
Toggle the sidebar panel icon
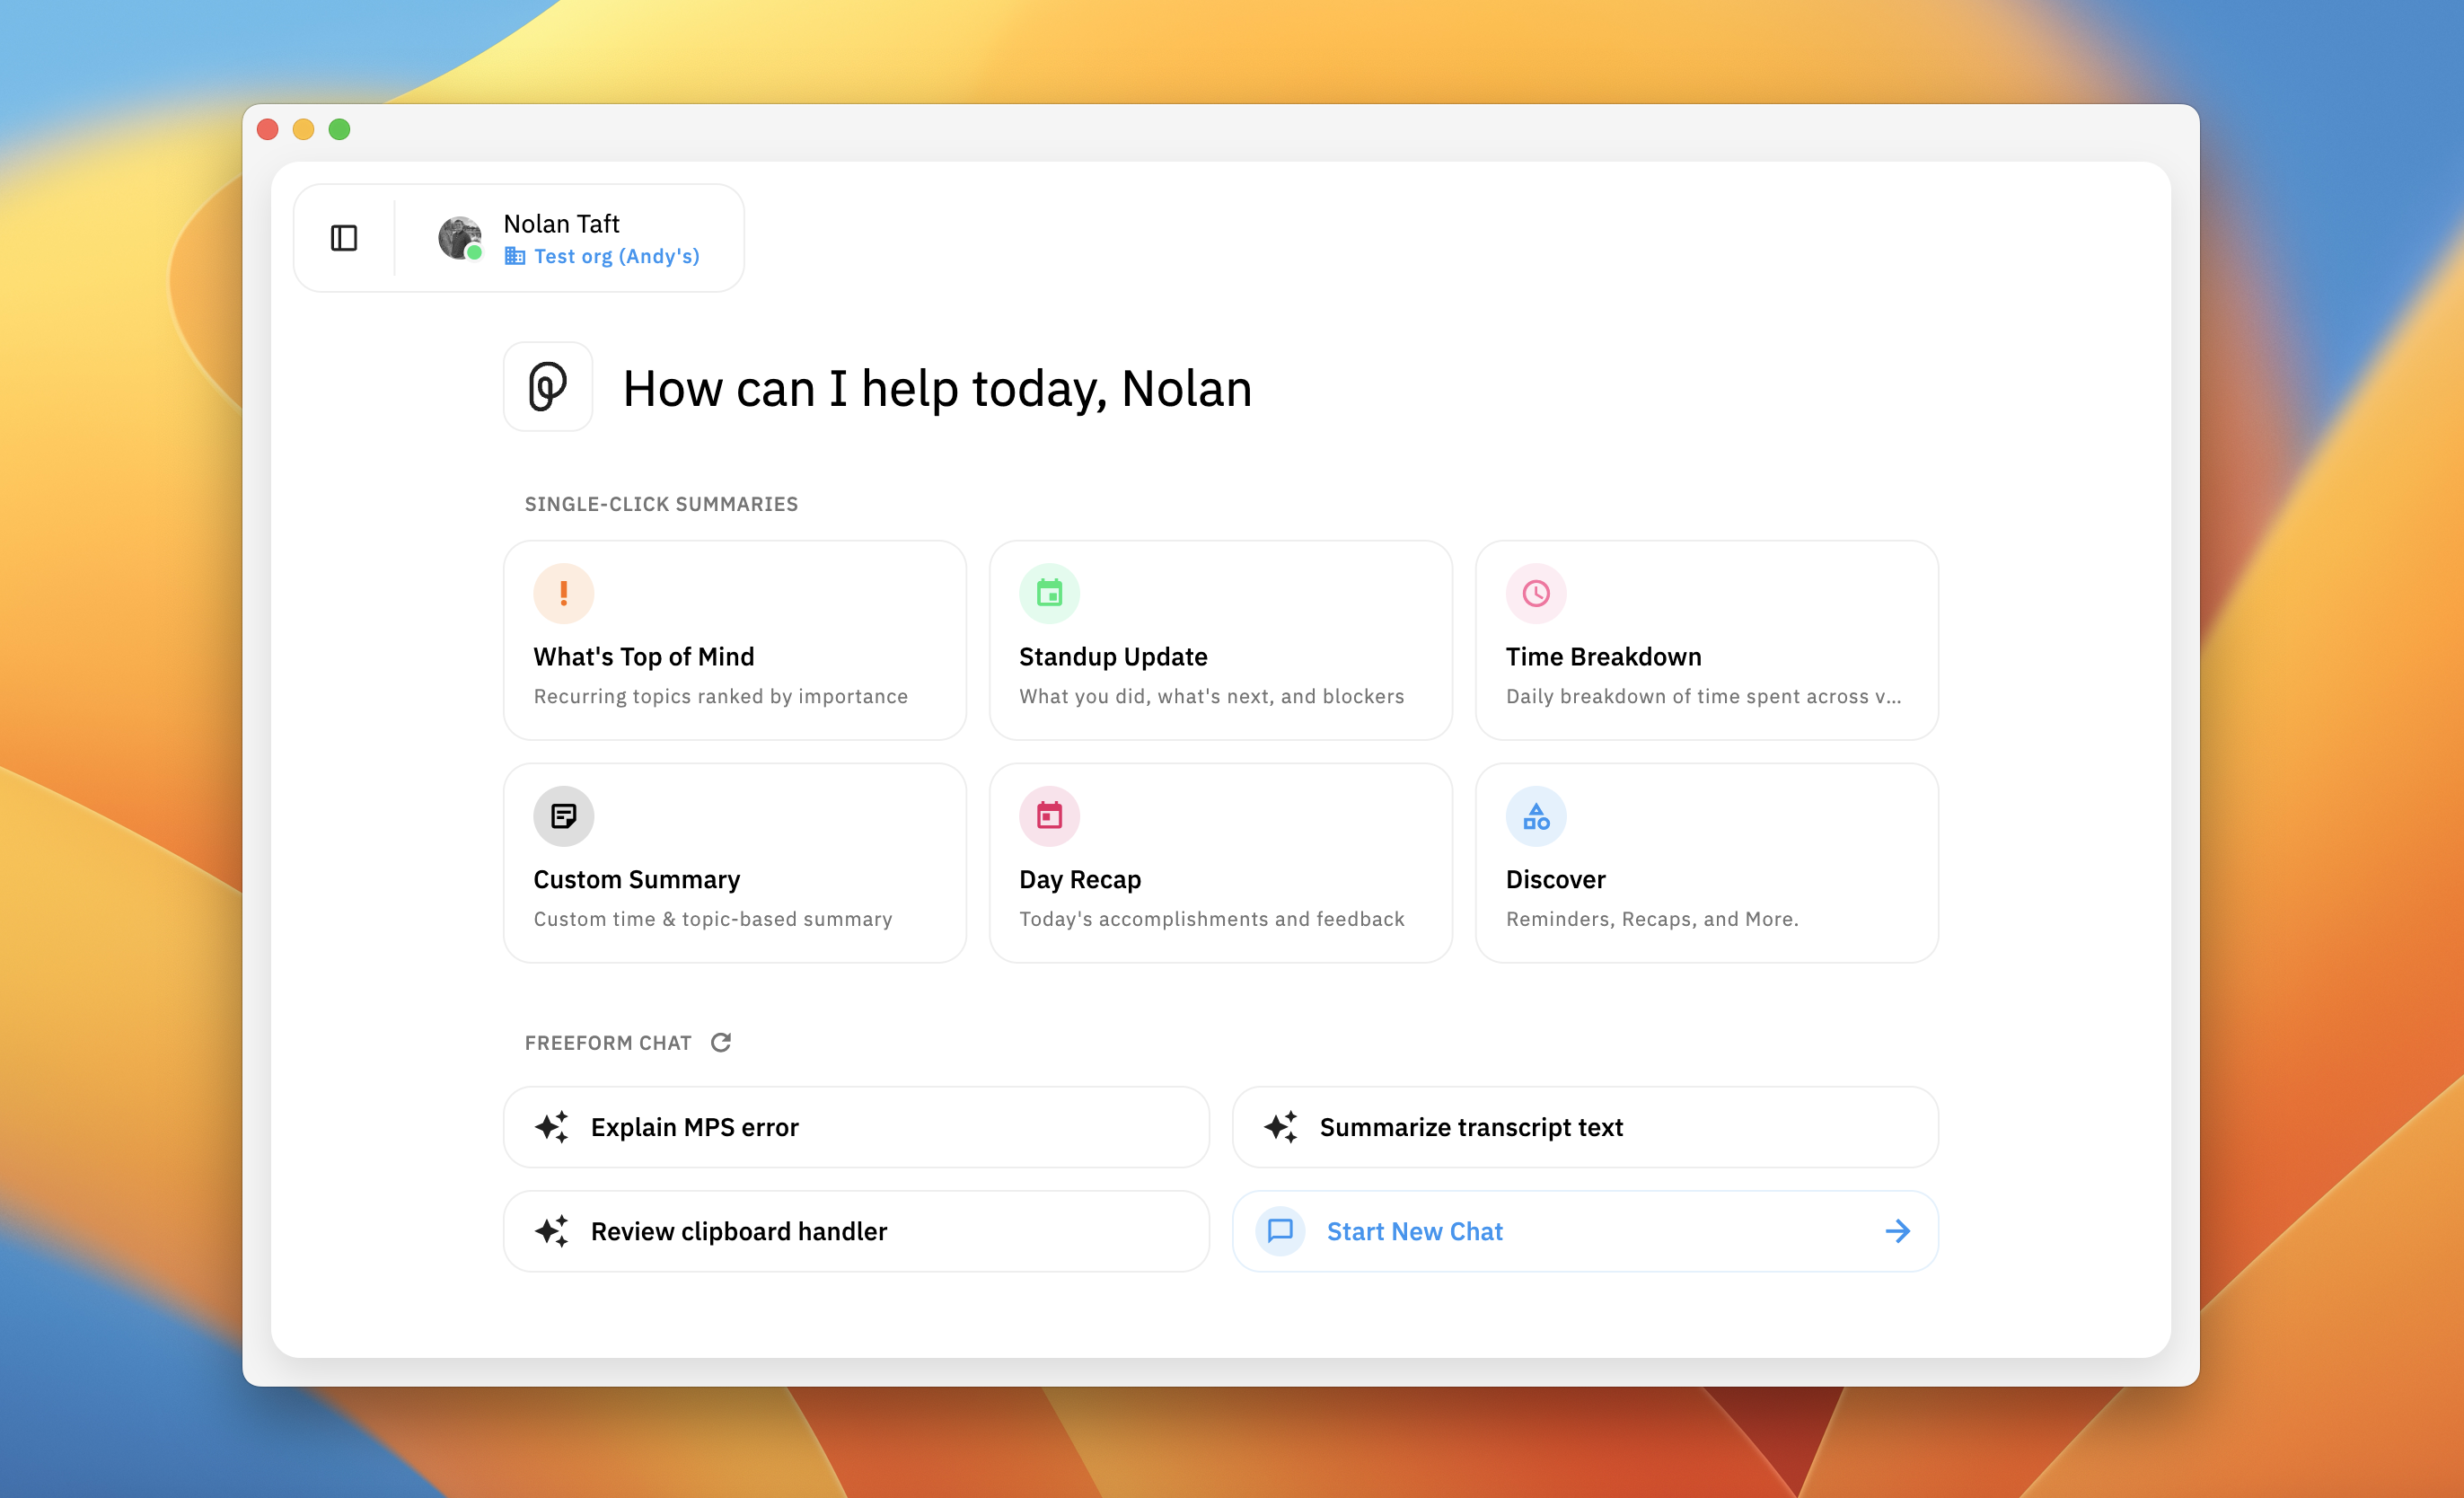coord(343,238)
